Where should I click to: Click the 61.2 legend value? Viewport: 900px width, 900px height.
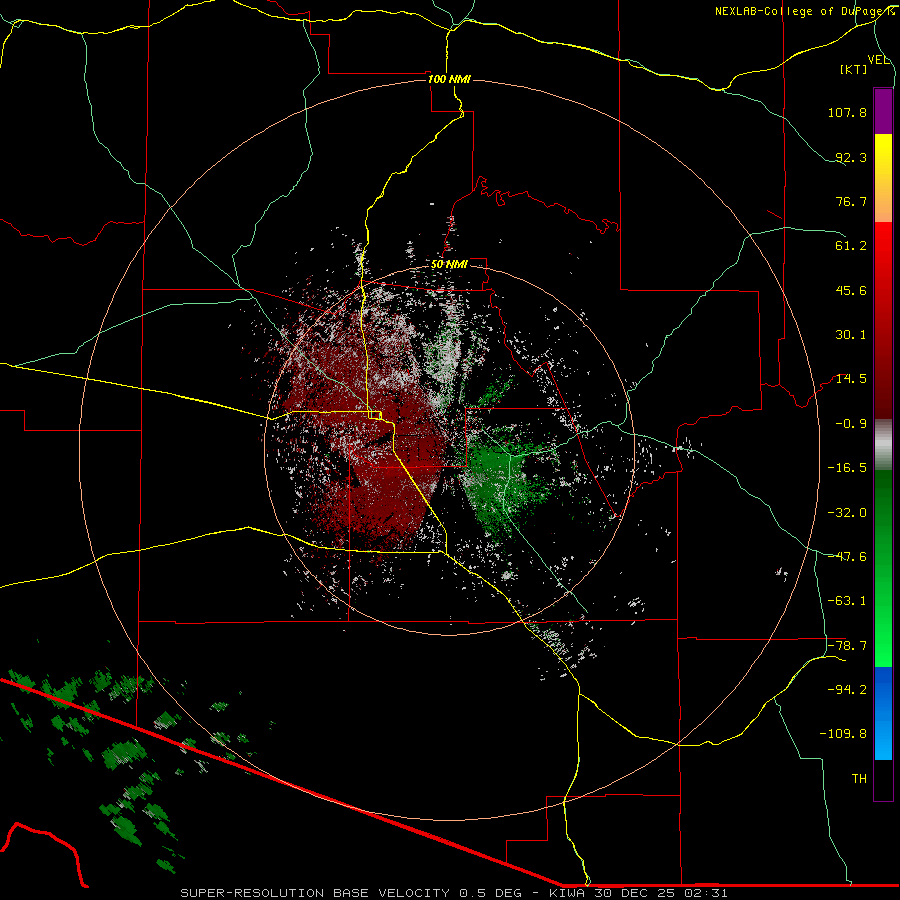click(851, 246)
